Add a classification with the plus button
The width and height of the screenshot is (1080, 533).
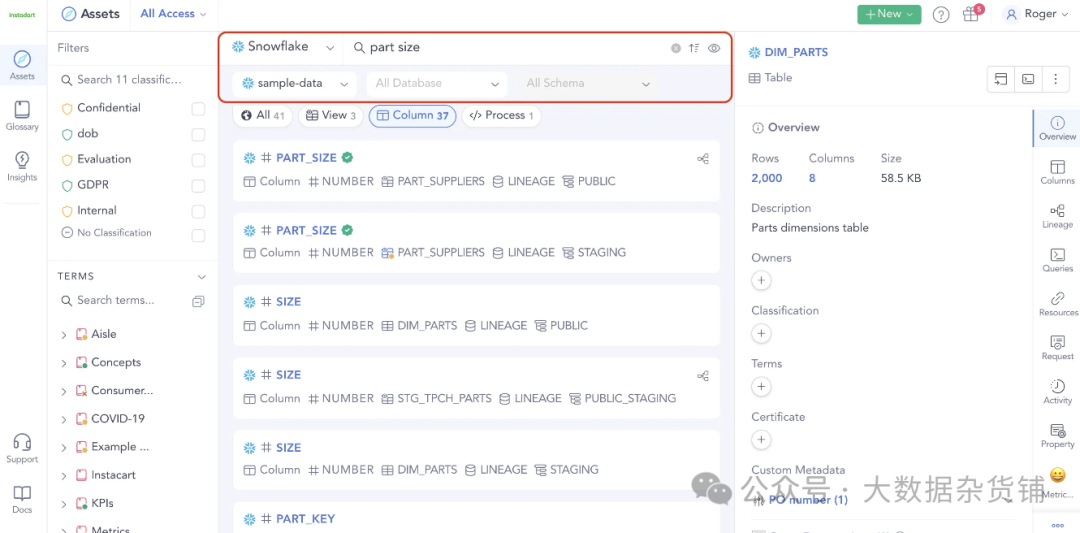pyautogui.click(x=761, y=333)
